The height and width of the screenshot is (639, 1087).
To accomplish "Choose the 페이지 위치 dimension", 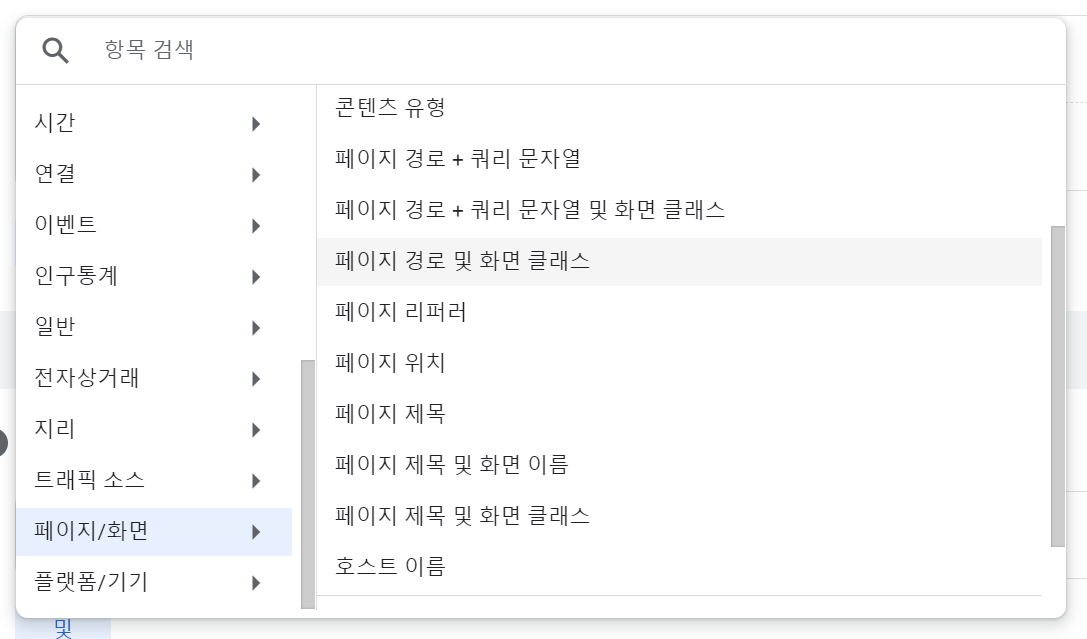I will coord(390,362).
